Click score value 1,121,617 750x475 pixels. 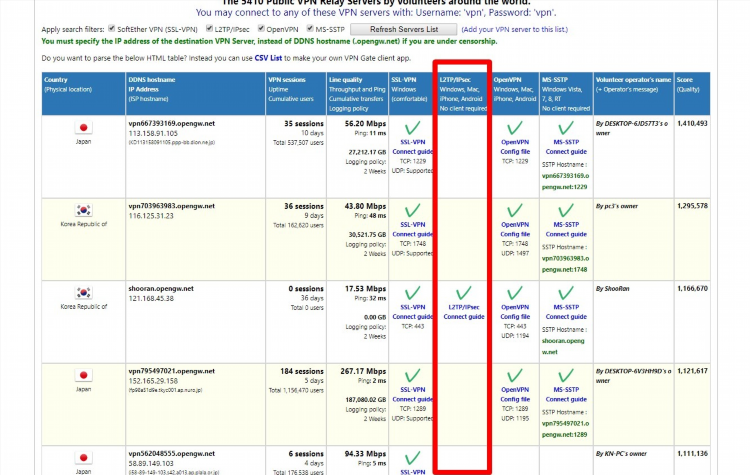[692, 371]
